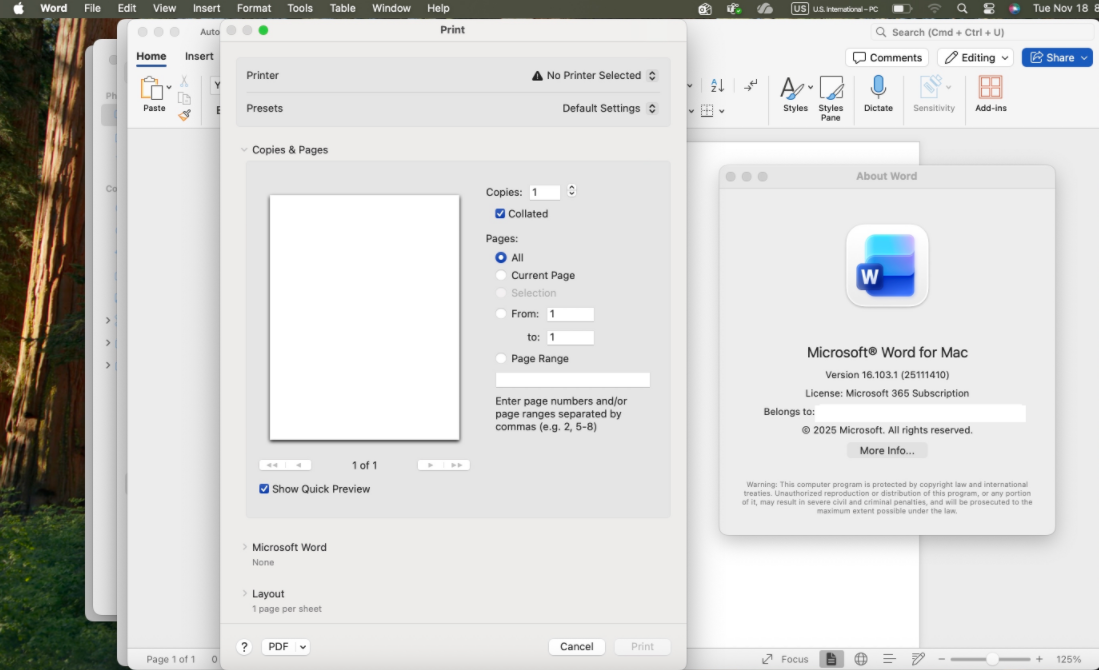The height and width of the screenshot is (670, 1099).
Task: Click the Focus mode icon in status bar
Action: [767, 659]
